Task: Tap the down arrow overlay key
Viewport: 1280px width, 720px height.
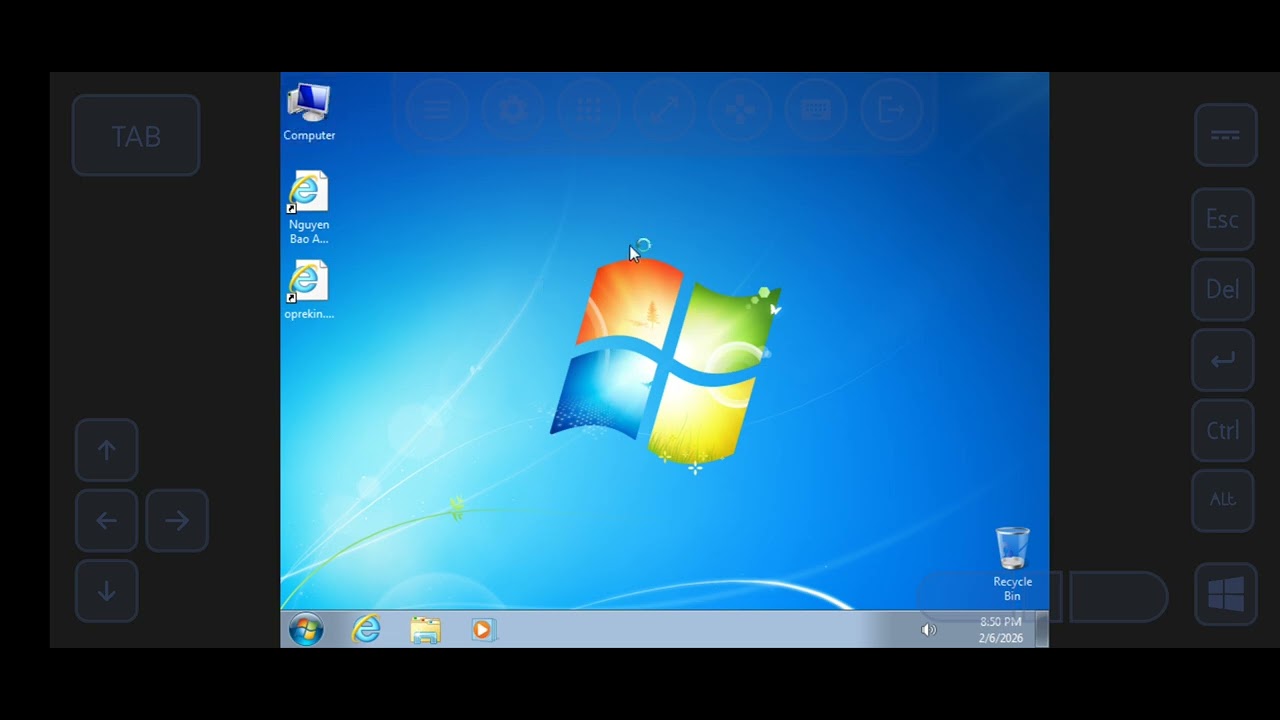Action: [106, 591]
